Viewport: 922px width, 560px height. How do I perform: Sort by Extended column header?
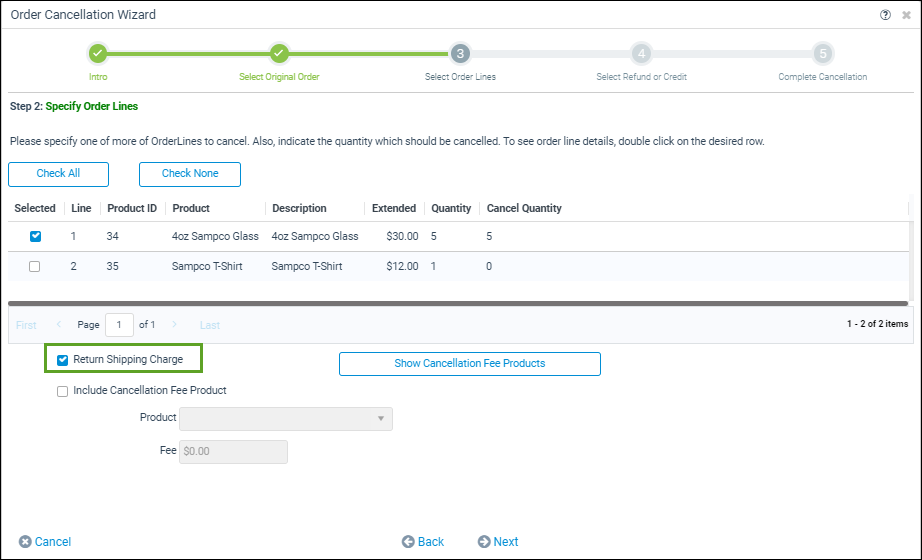[394, 208]
